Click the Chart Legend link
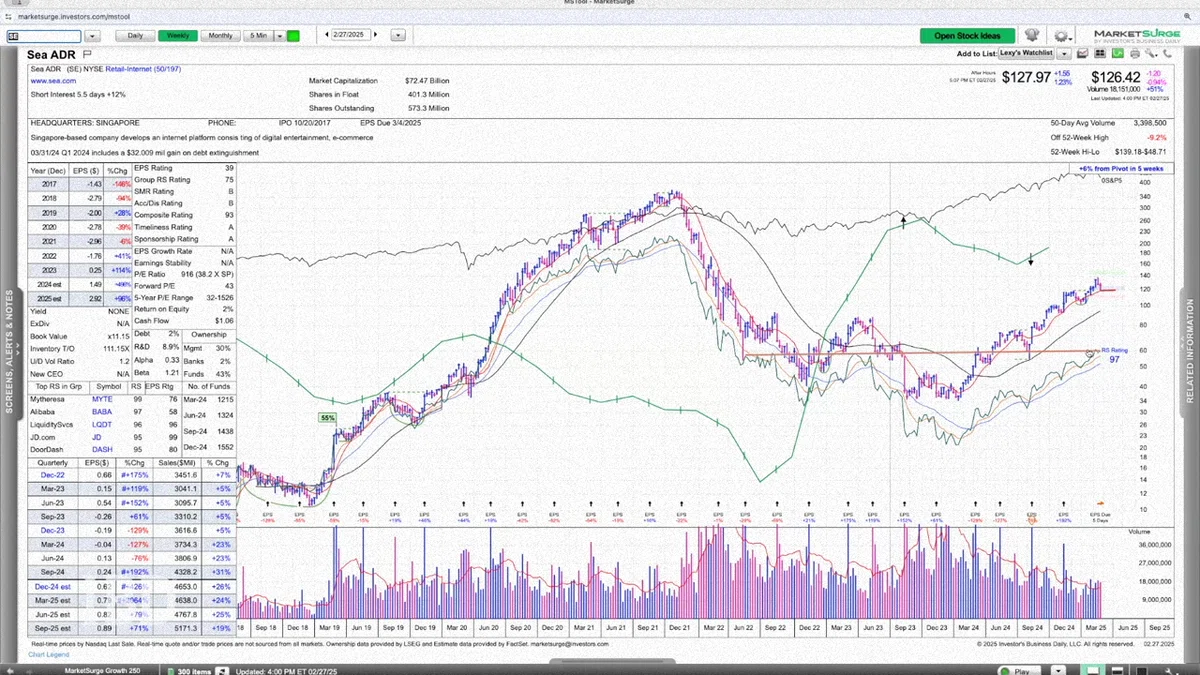 (50, 654)
